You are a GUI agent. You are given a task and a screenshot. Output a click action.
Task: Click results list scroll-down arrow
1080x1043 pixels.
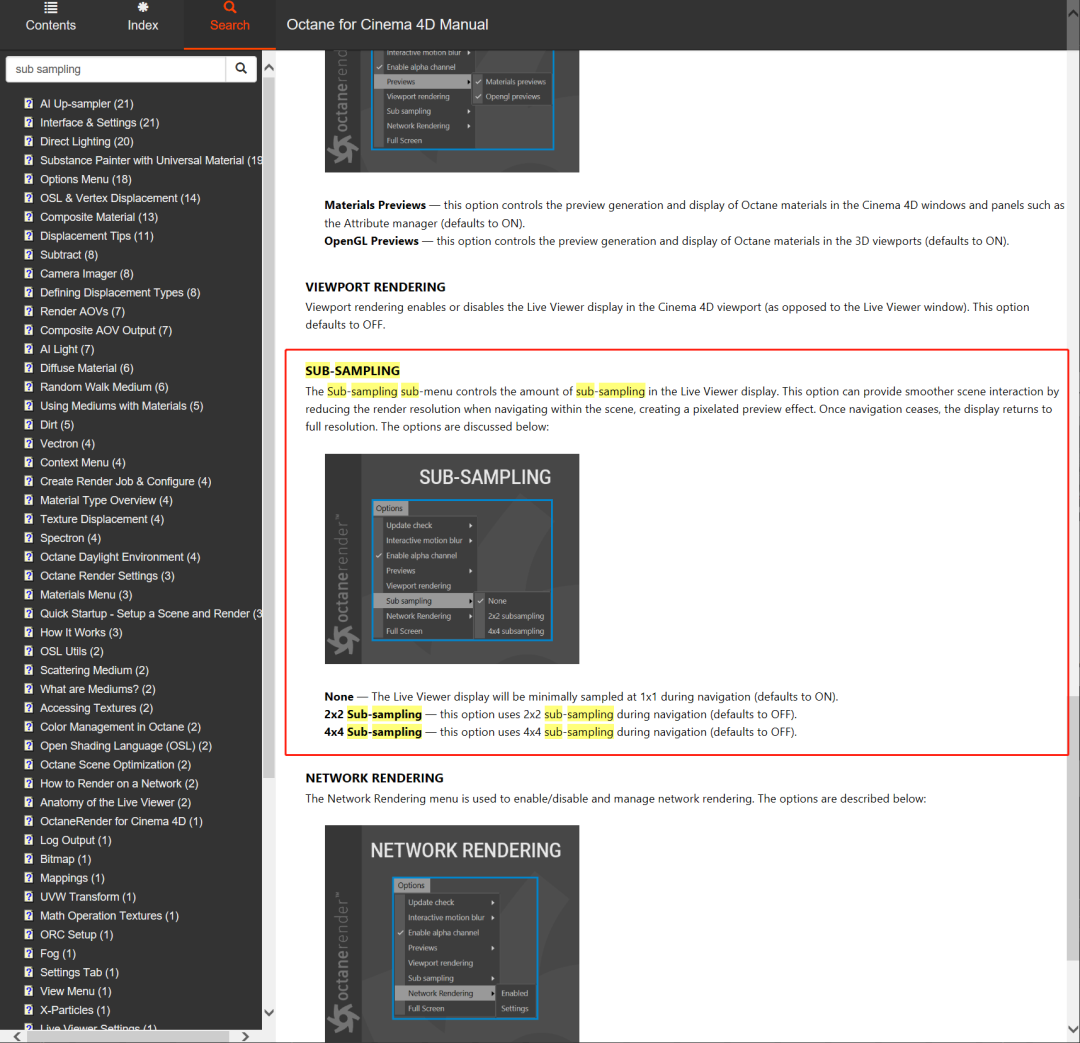click(269, 1013)
